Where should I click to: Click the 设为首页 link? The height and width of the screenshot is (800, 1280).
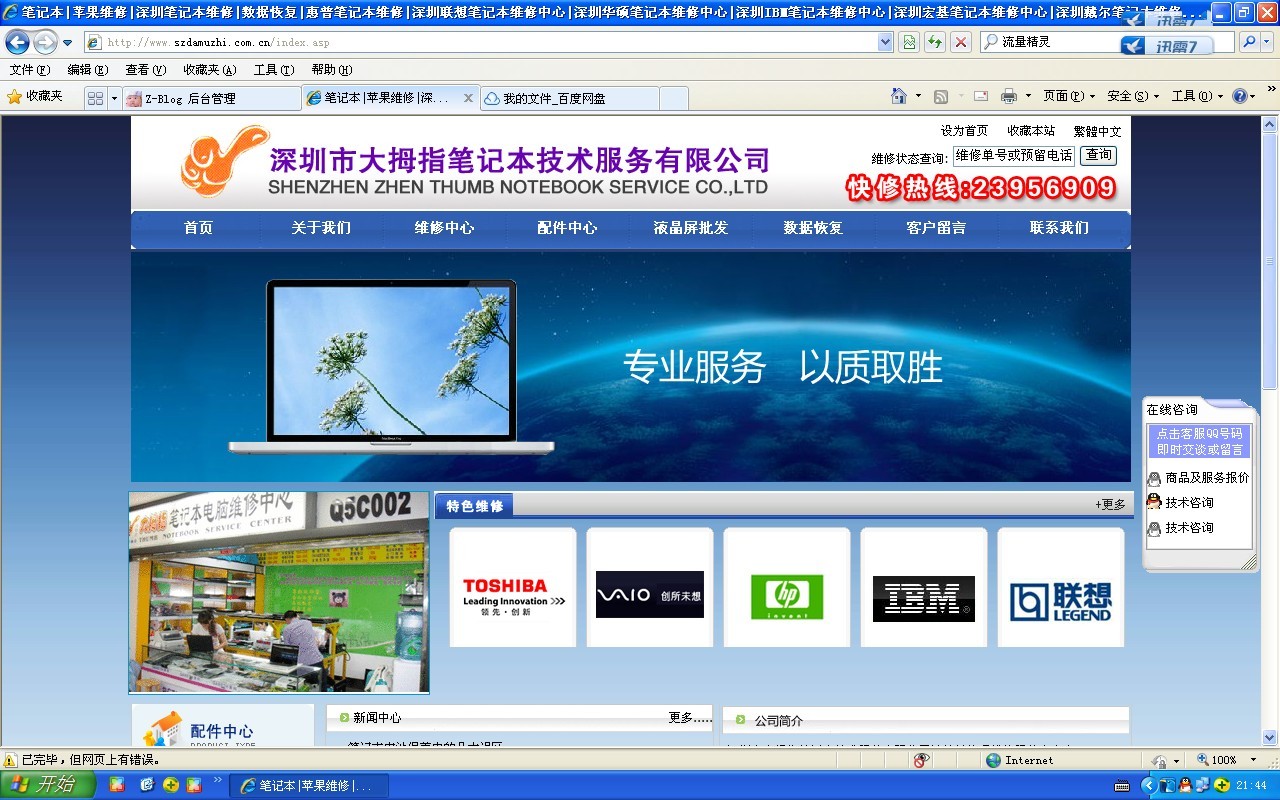click(x=964, y=131)
